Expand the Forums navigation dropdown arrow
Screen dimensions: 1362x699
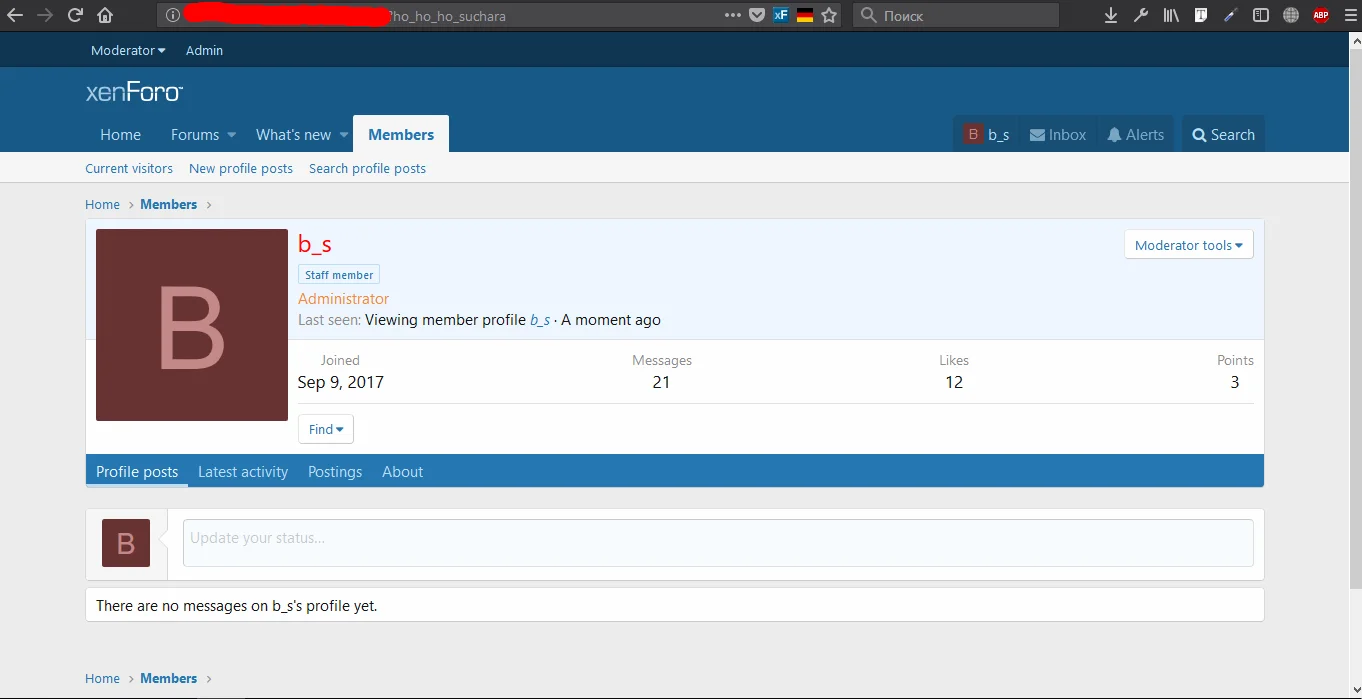[x=231, y=135]
